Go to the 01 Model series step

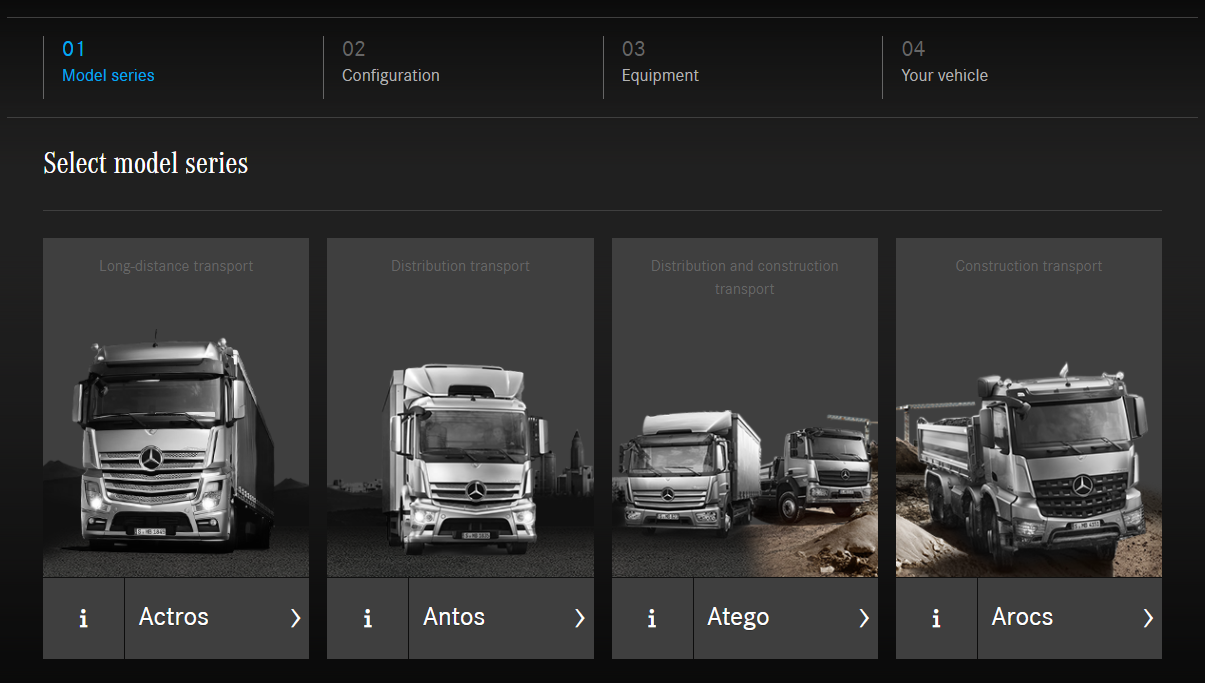(x=108, y=62)
